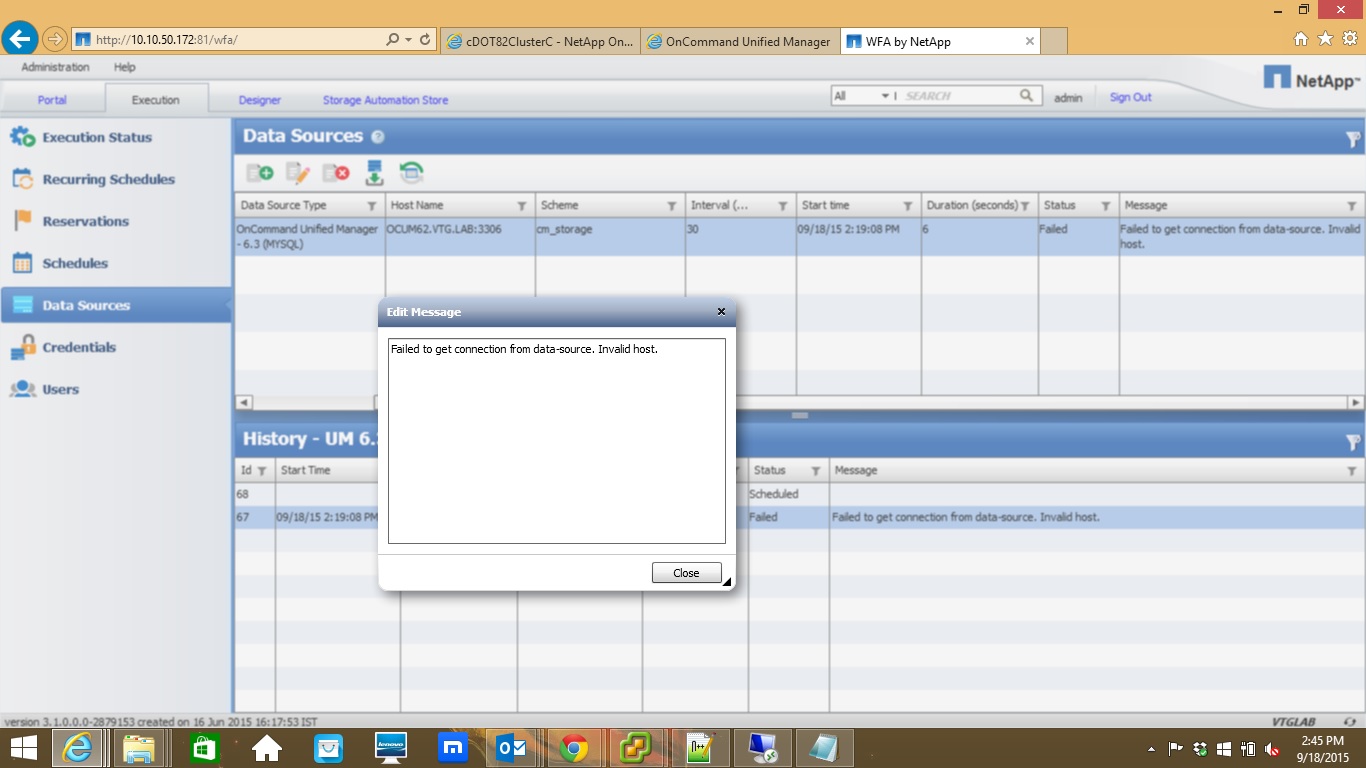Click the cm_storage scheme cell
Screen dimensions: 1366x768
610,236
